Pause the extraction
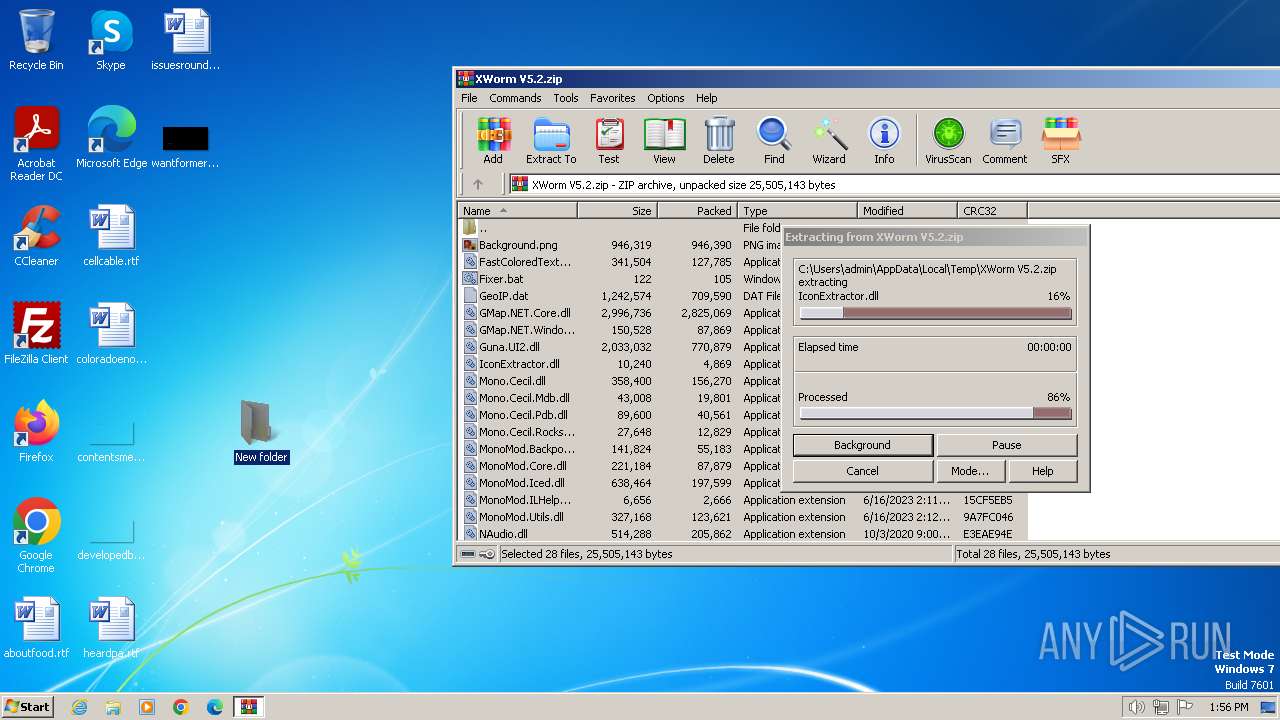 click(x=1006, y=445)
